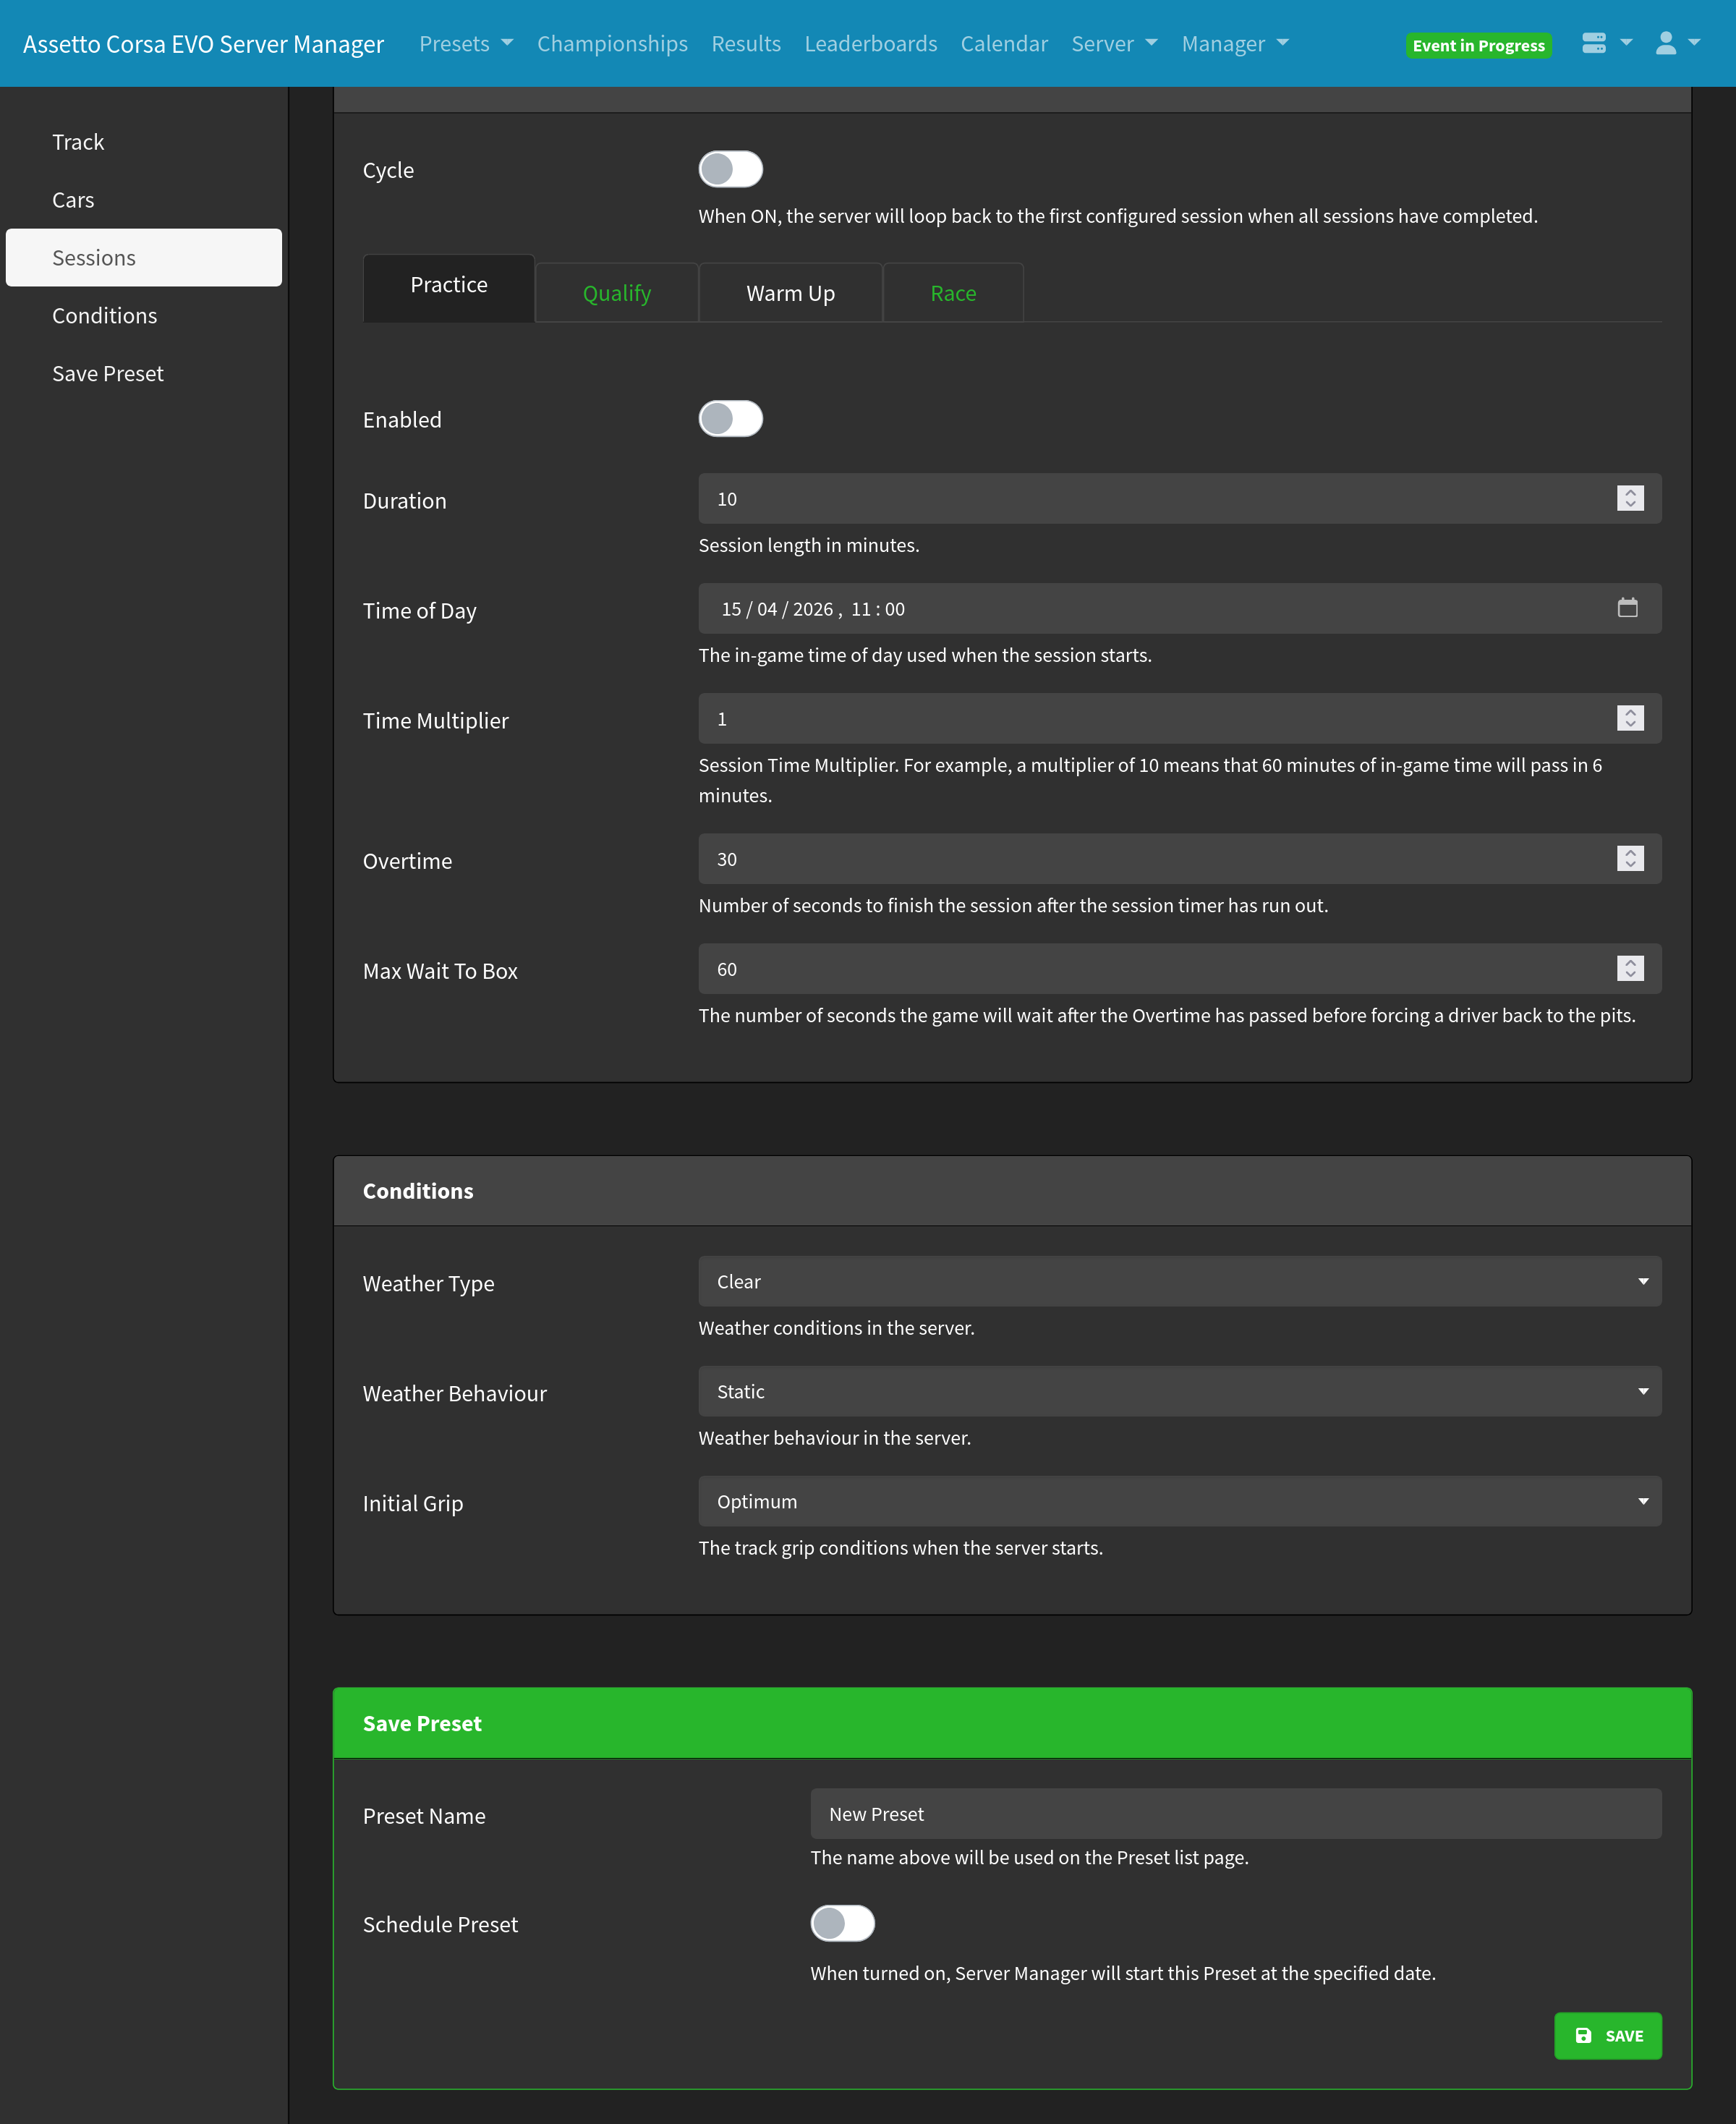Open the Initial Grip dropdown

[x=1180, y=1501]
